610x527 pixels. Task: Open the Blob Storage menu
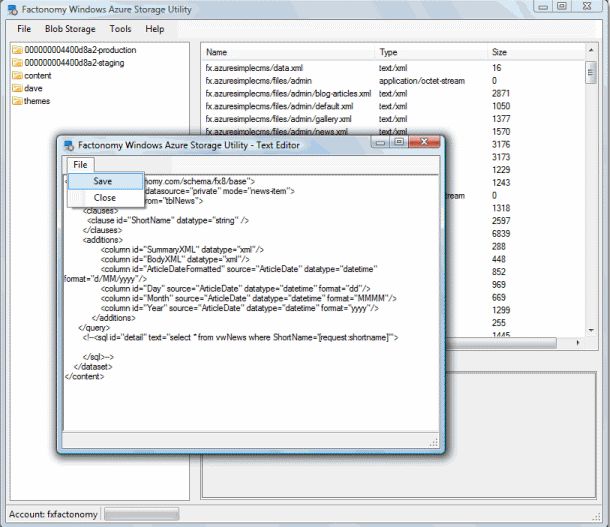(x=70, y=29)
